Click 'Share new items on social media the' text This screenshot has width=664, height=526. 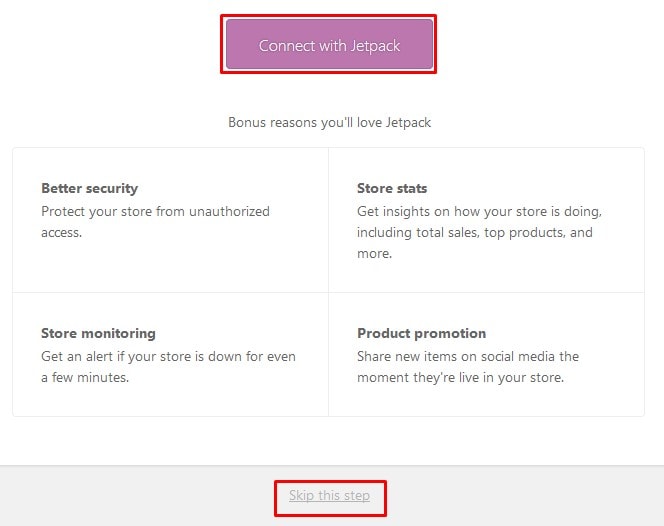click(468, 356)
